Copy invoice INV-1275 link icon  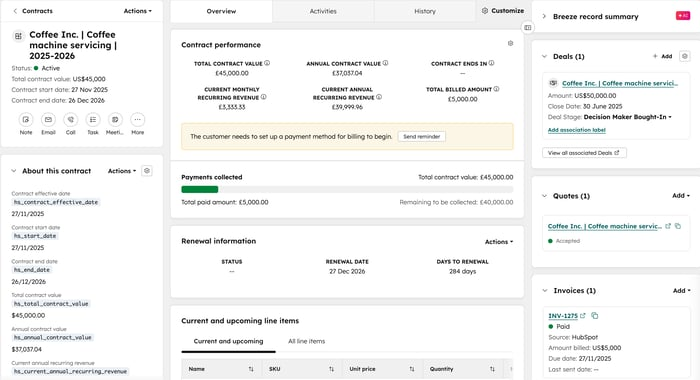[595, 316]
